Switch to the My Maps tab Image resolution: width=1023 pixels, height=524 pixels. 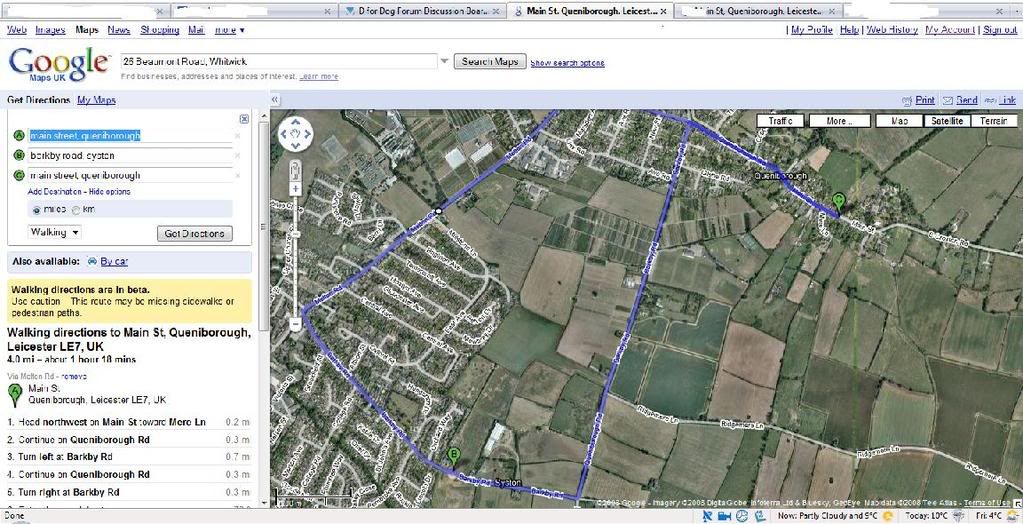96,100
